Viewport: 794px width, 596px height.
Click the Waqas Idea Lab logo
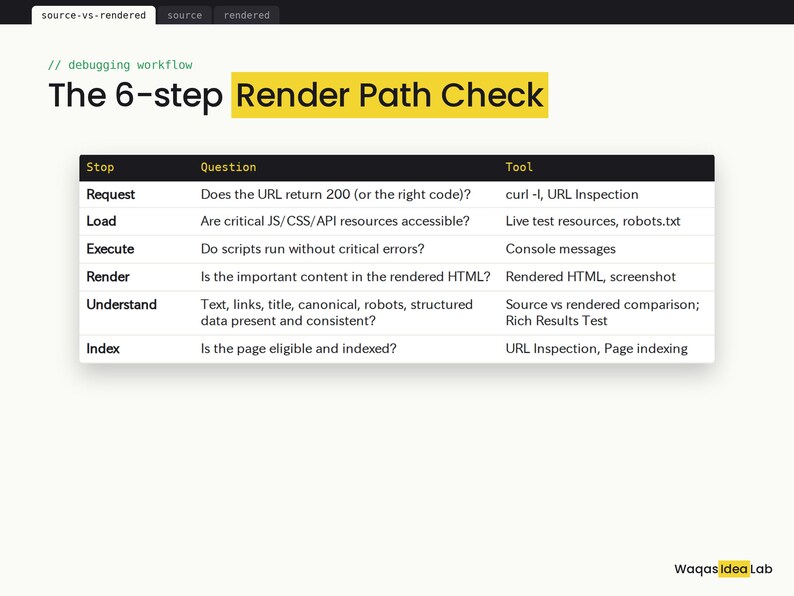(x=723, y=569)
